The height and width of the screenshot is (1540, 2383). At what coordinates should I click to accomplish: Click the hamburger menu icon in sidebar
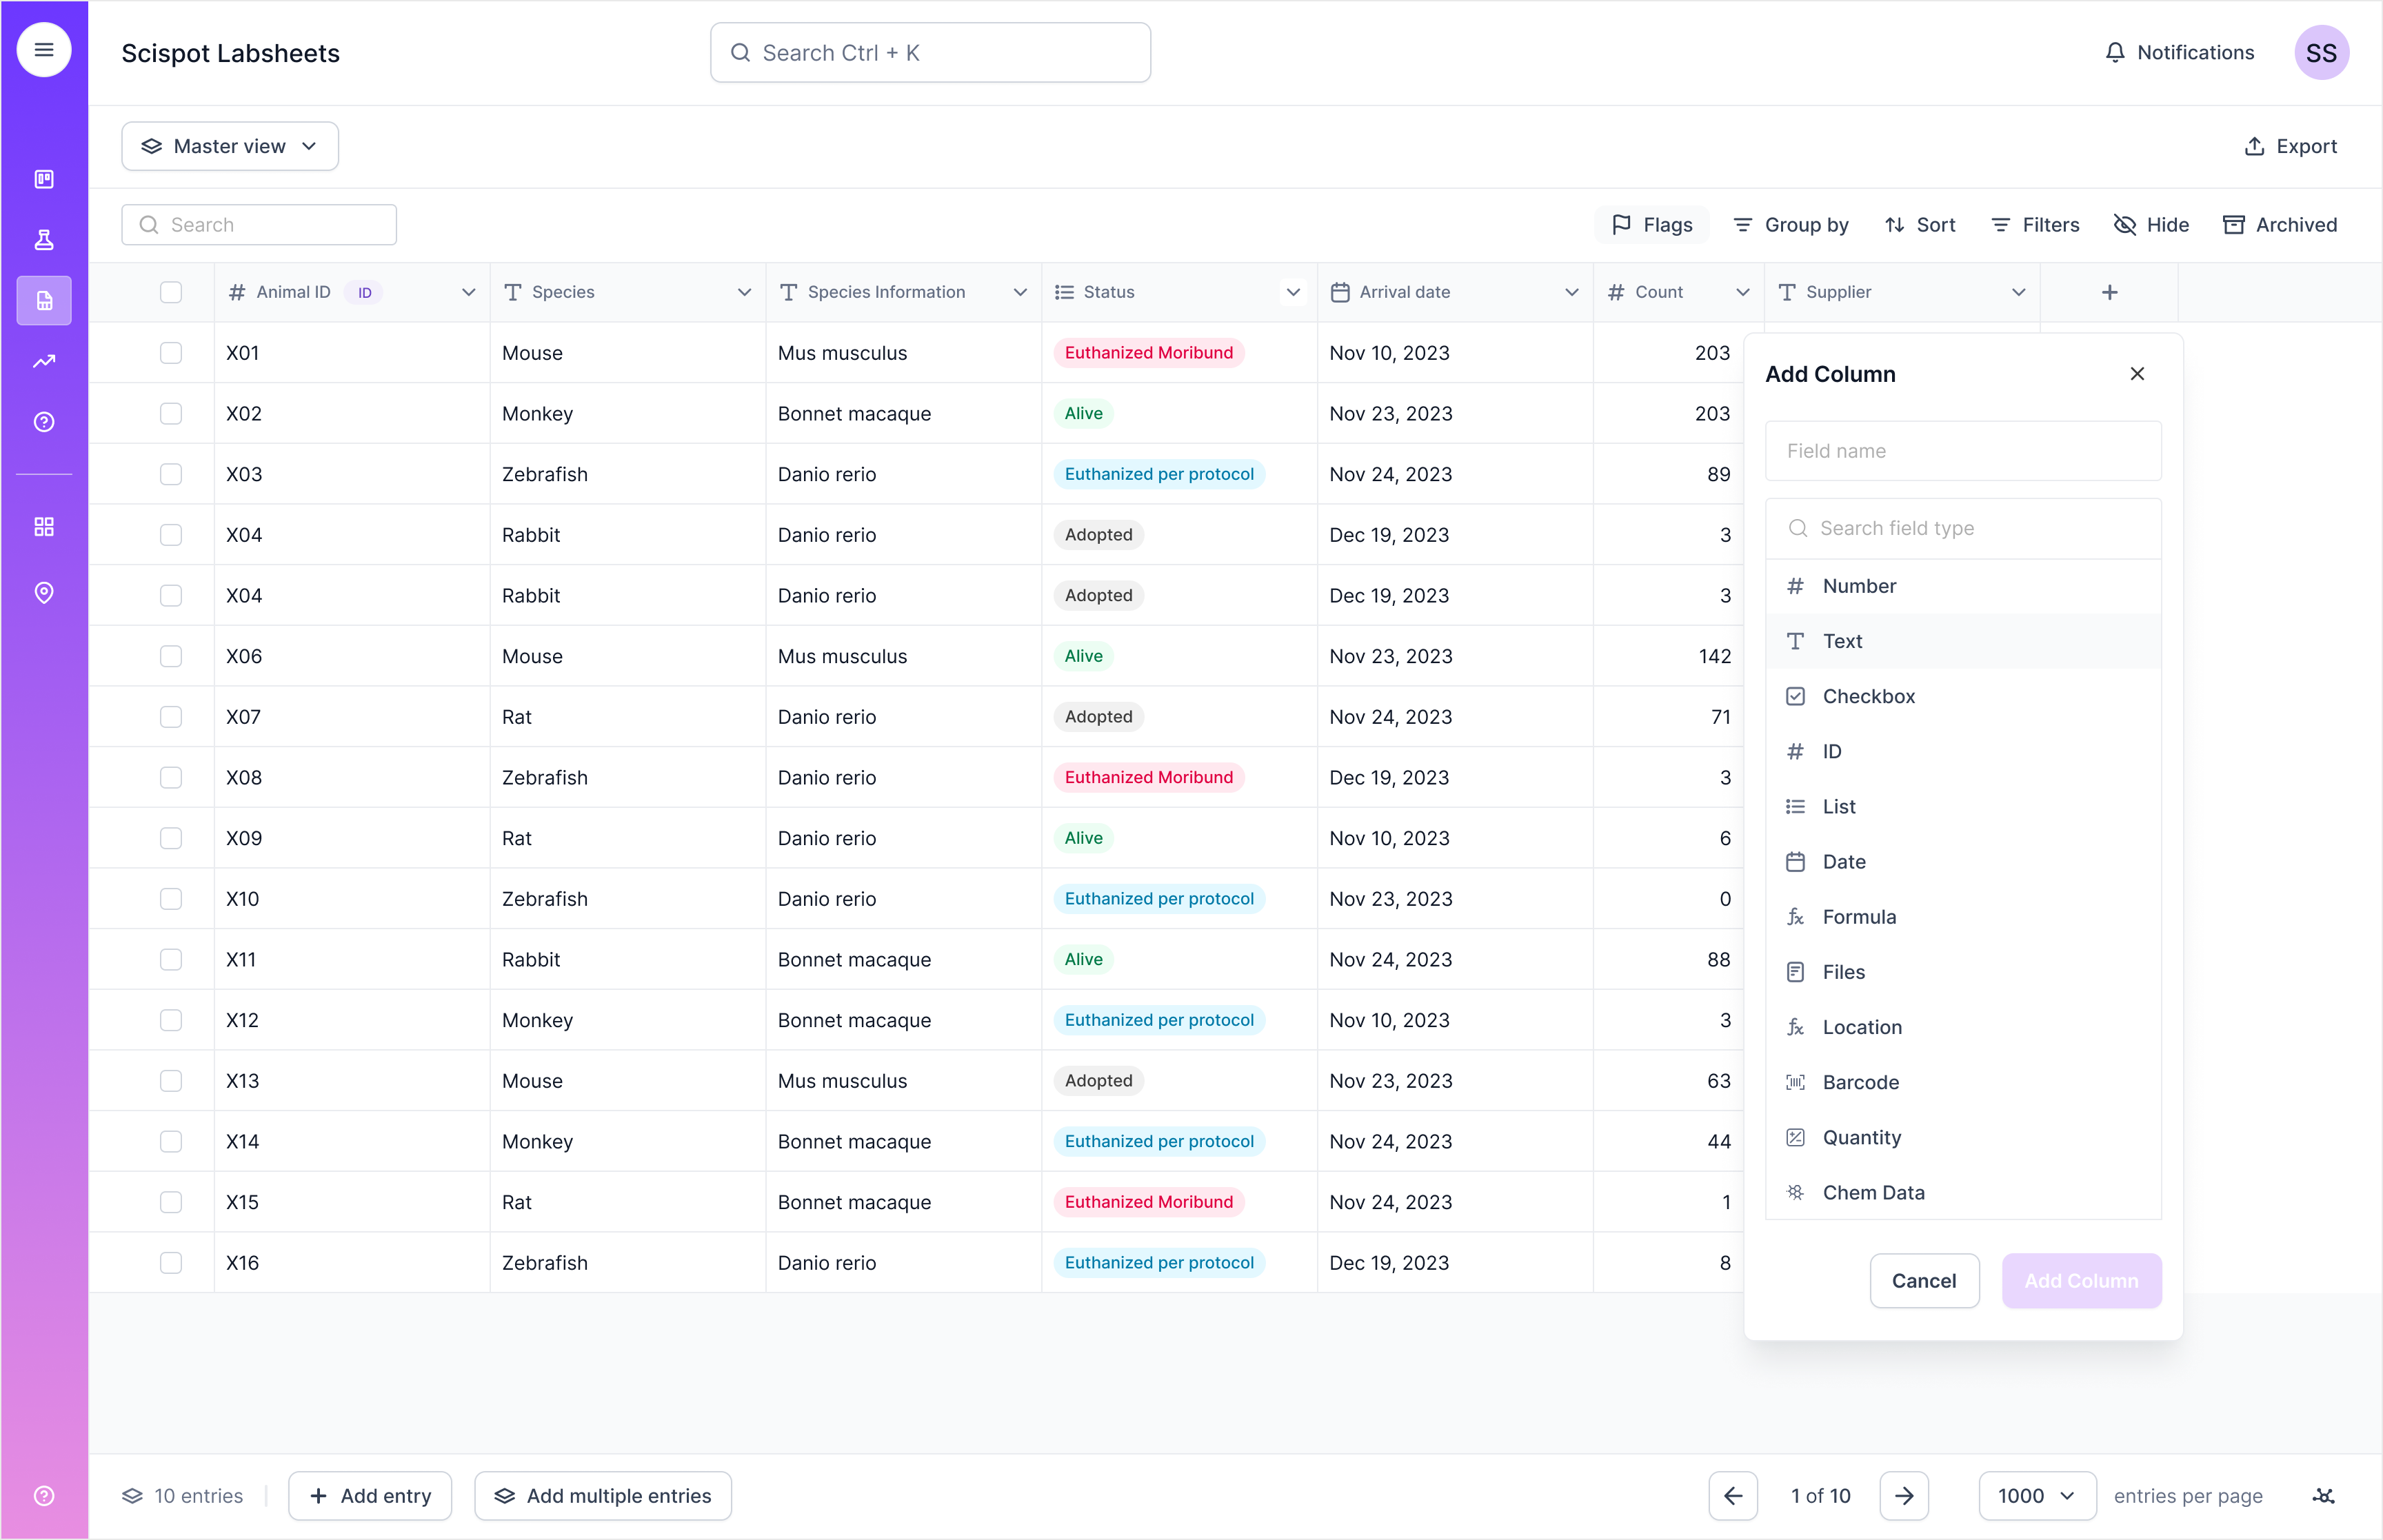(x=44, y=50)
